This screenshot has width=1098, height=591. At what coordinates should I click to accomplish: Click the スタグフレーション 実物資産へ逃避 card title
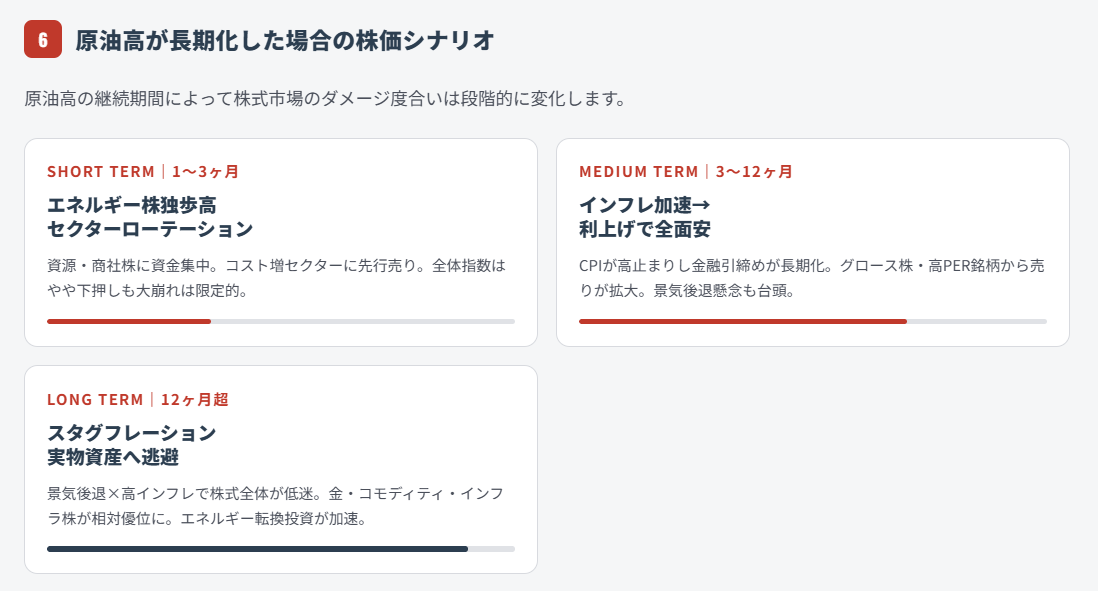(x=132, y=445)
